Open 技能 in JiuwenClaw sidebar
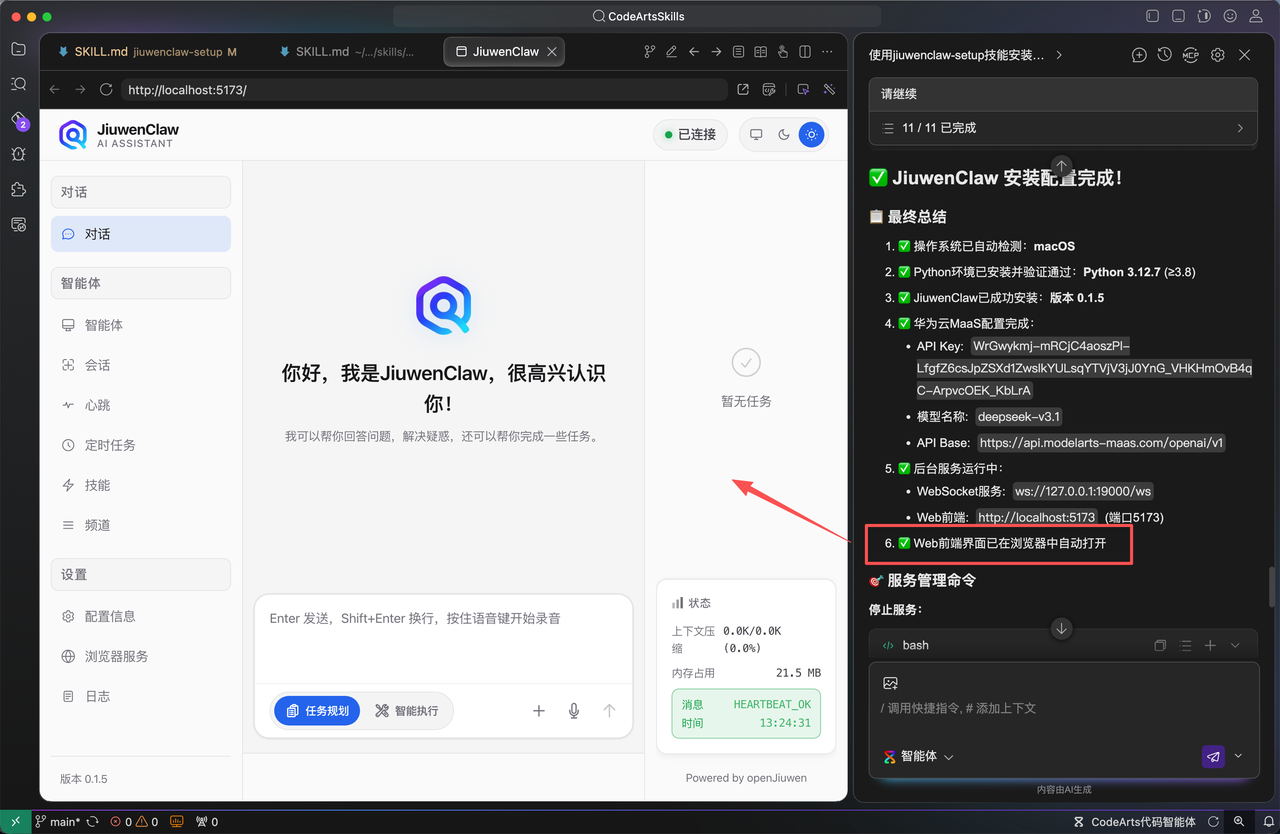 point(141,485)
